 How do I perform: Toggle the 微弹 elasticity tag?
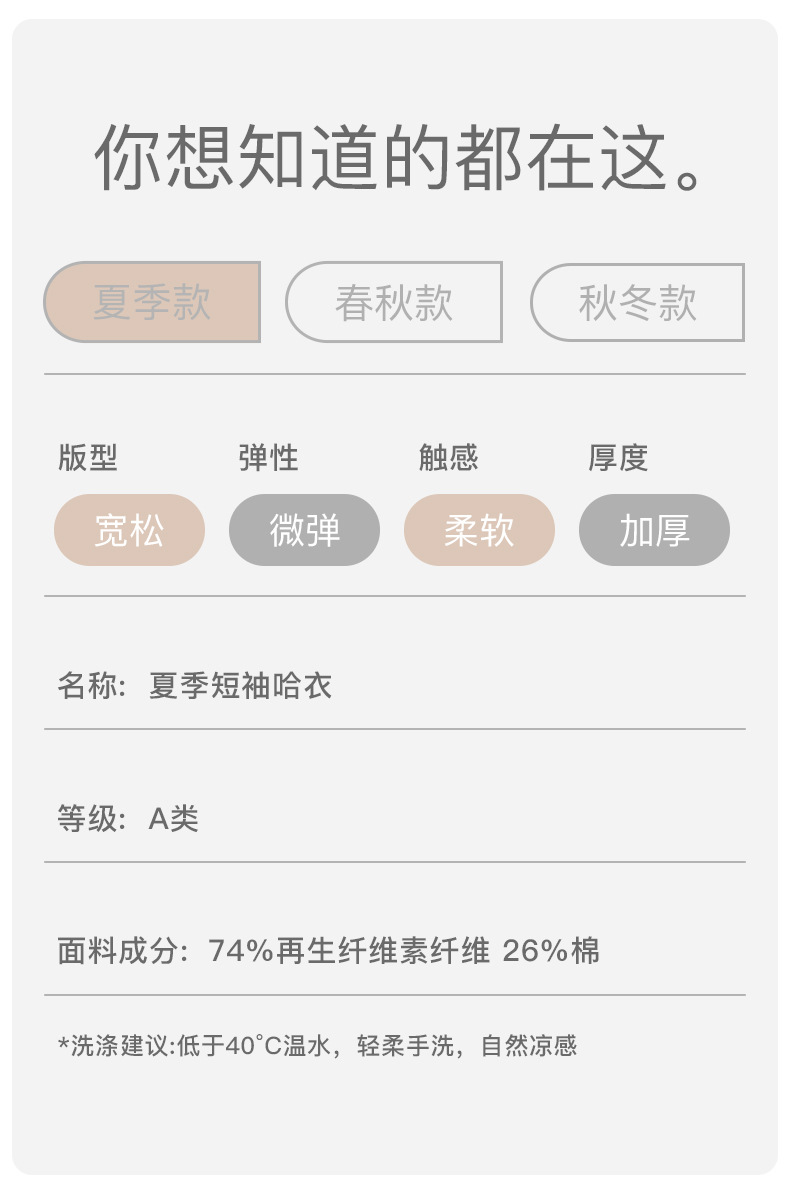304,530
